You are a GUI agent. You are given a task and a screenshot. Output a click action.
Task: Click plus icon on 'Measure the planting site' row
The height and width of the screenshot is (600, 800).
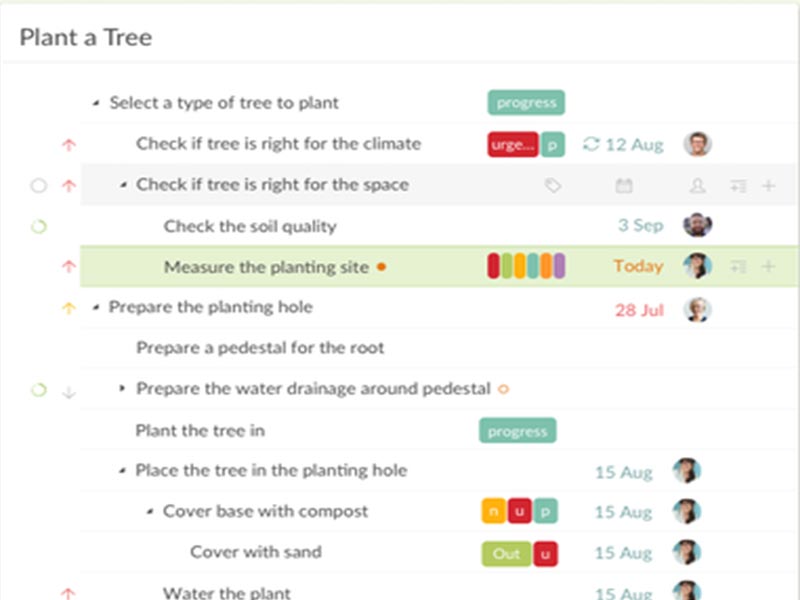pos(768,266)
